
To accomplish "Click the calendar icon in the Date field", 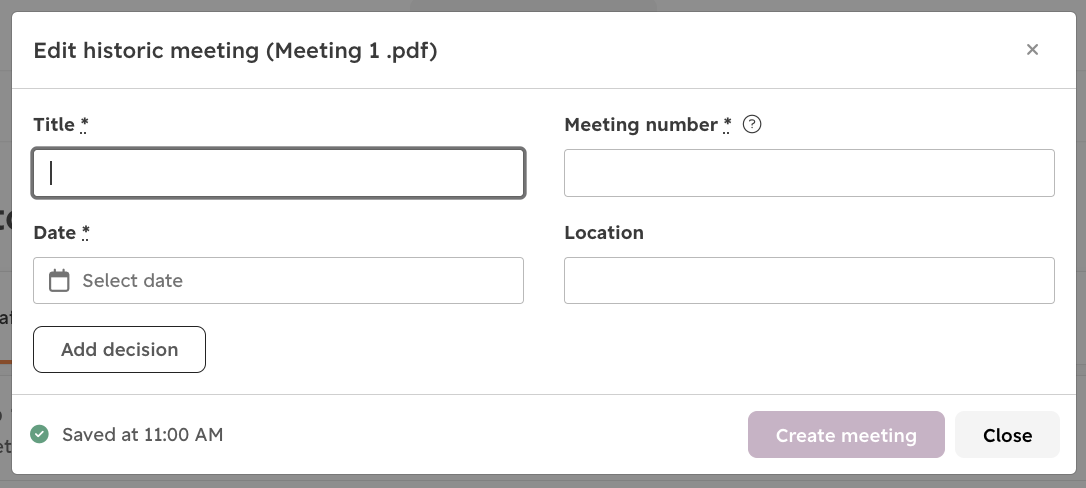I will (59, 280).
